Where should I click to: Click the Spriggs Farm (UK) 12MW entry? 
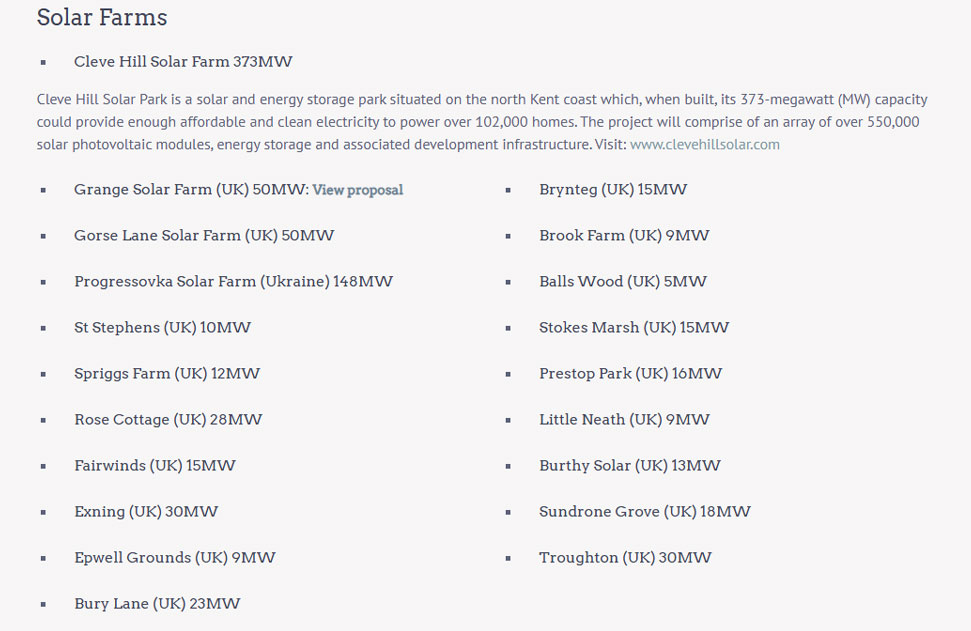(167, 374)
